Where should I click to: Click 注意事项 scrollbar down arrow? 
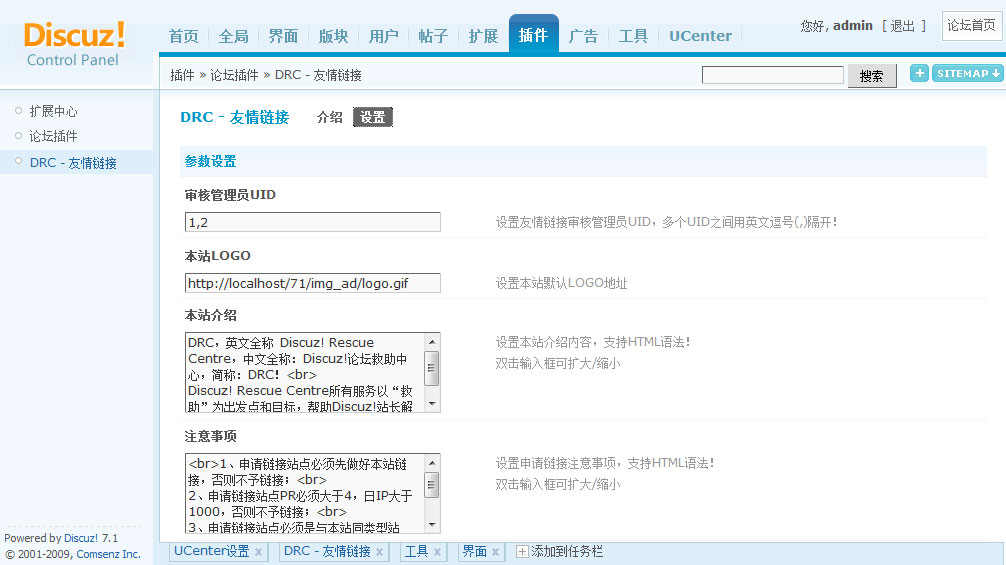(432, 525)
